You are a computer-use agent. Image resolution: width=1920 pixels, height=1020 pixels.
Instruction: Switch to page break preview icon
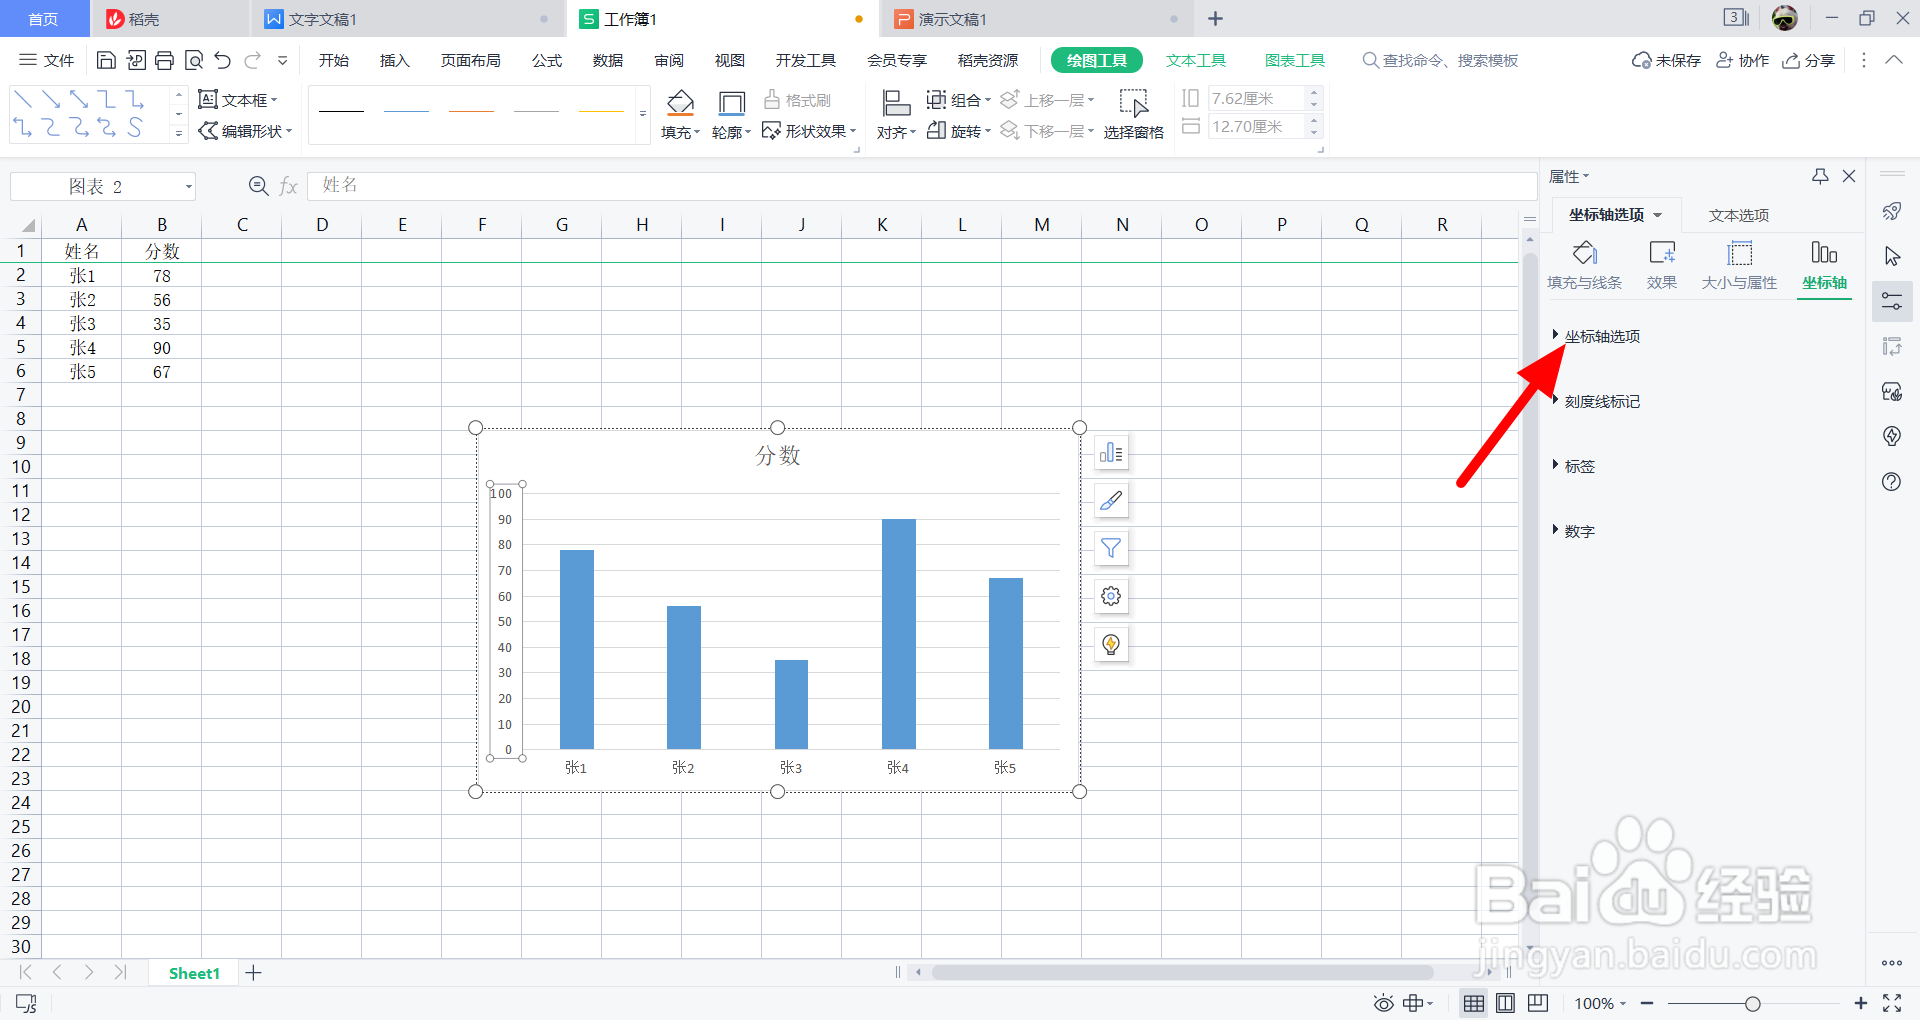[1538, 1003]
